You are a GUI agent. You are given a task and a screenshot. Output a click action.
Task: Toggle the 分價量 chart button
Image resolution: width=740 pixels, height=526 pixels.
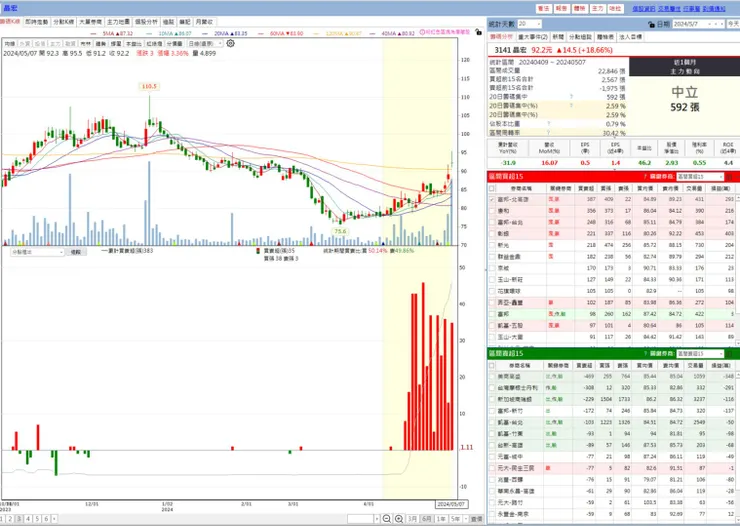(x=174, y=43)
